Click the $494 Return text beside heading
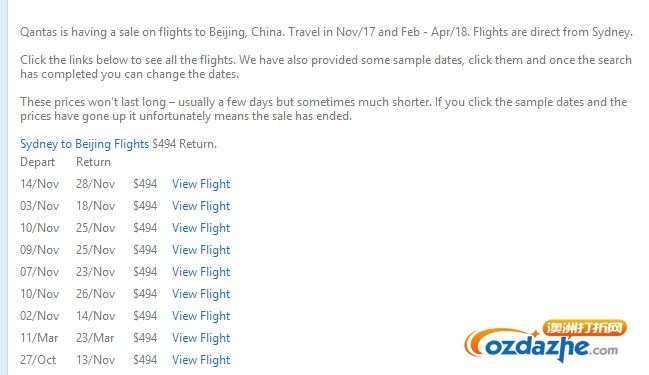This screenshot has height=375, width=649. point(184,144)
